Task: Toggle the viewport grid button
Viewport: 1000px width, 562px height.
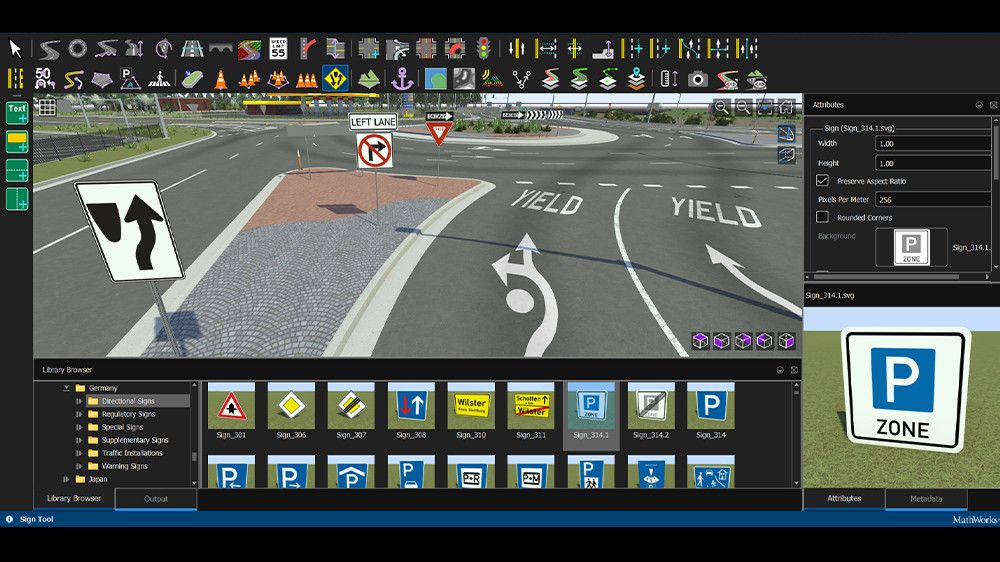Action: point(46,107)
